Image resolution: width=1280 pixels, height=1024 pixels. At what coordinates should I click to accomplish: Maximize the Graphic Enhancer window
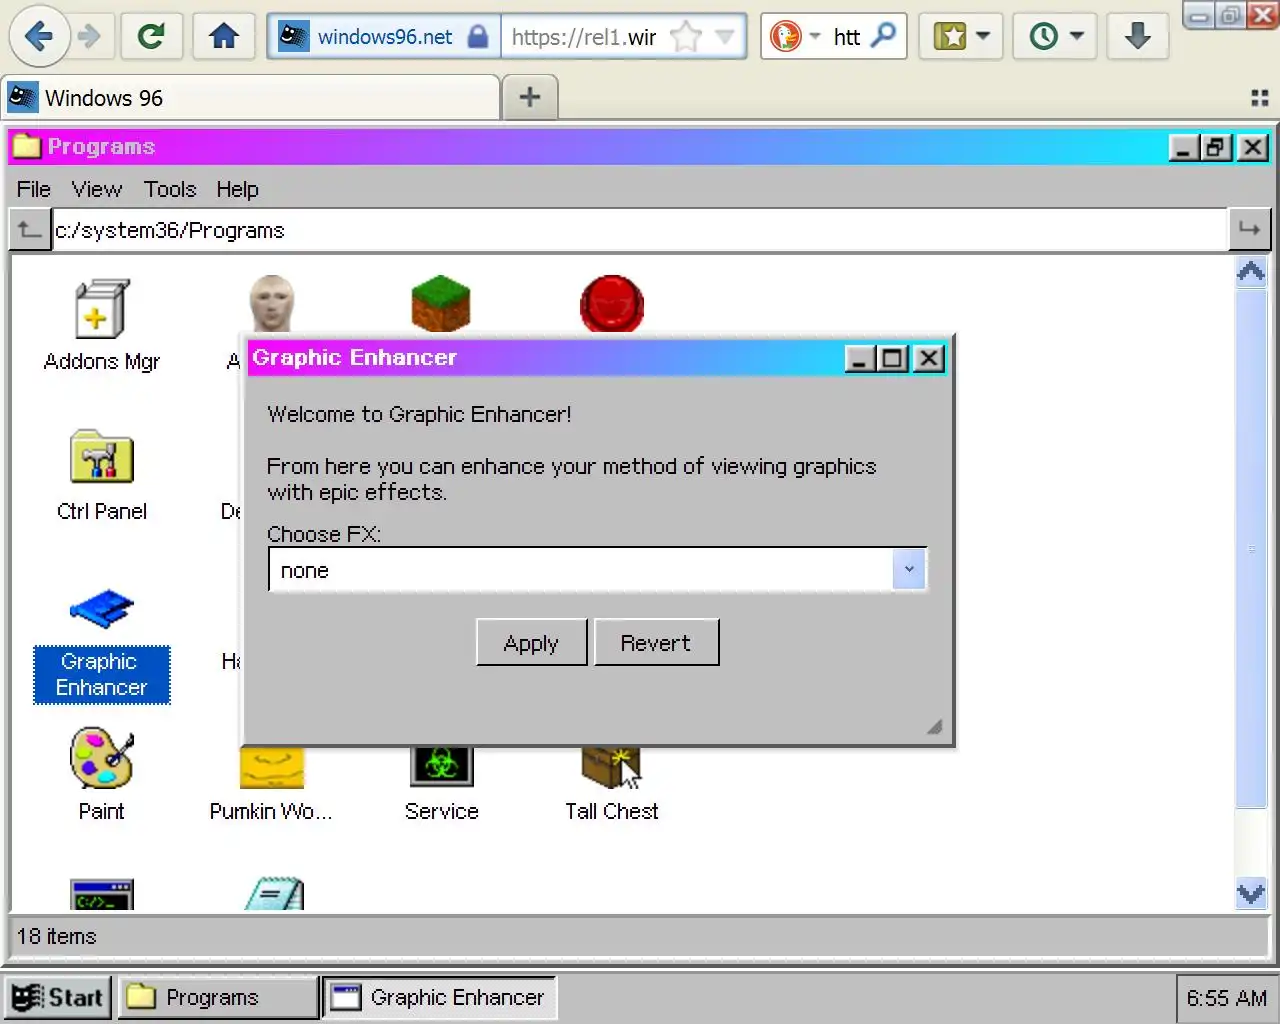892,358
